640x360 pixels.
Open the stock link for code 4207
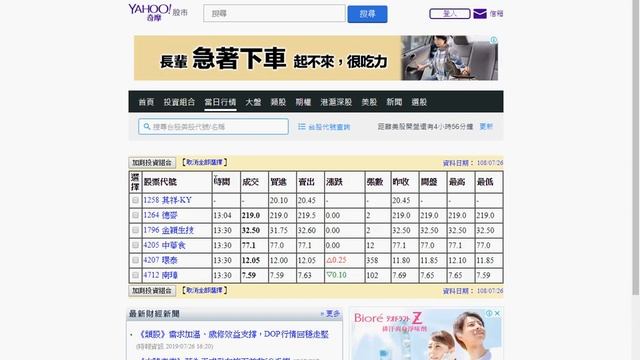tap(160, 260)
